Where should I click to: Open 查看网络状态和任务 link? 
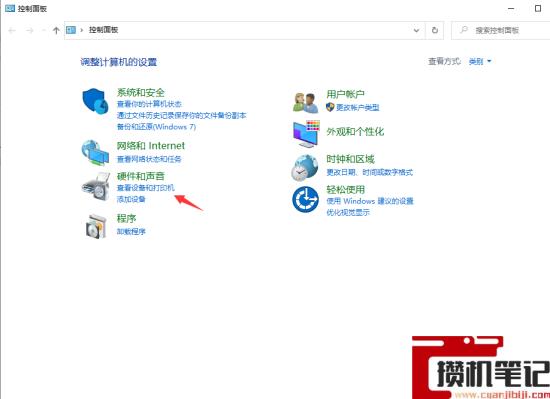[x=149, y=159]
